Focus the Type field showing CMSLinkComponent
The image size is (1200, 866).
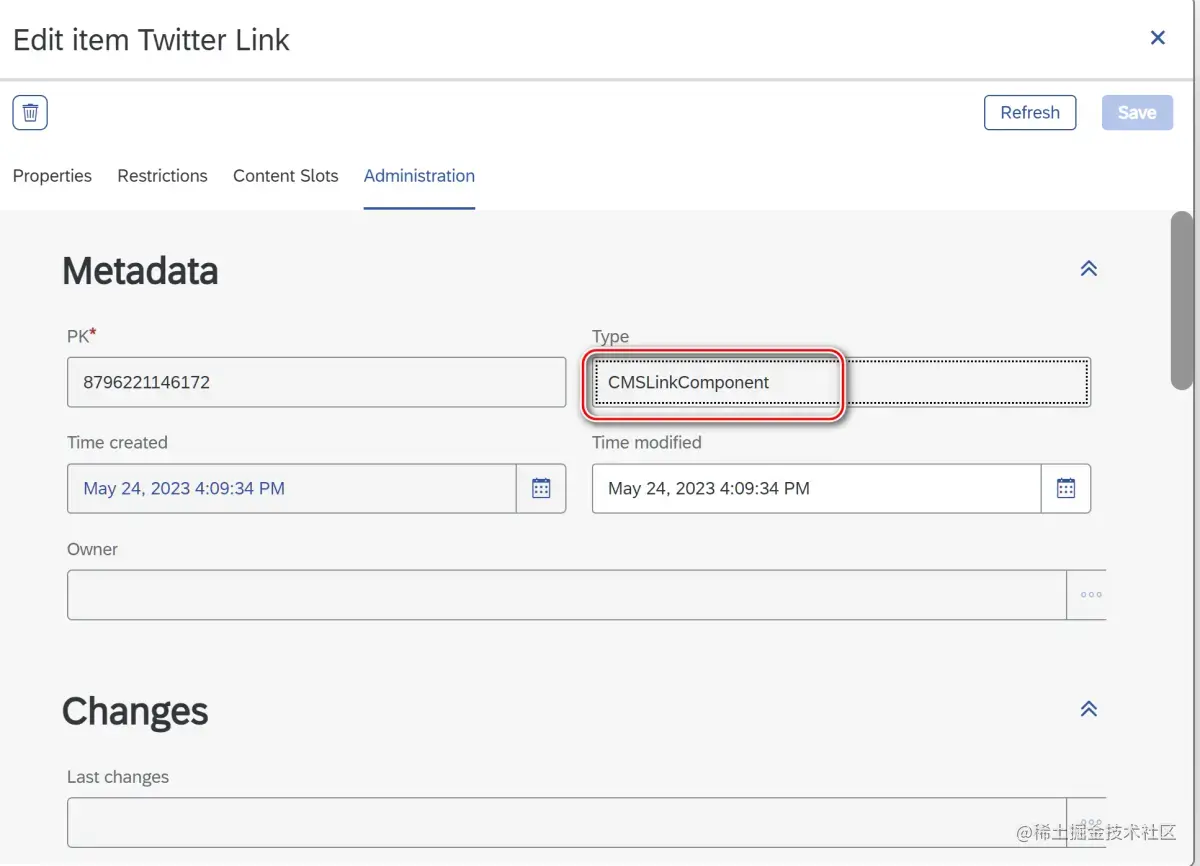tap(840, 382)
